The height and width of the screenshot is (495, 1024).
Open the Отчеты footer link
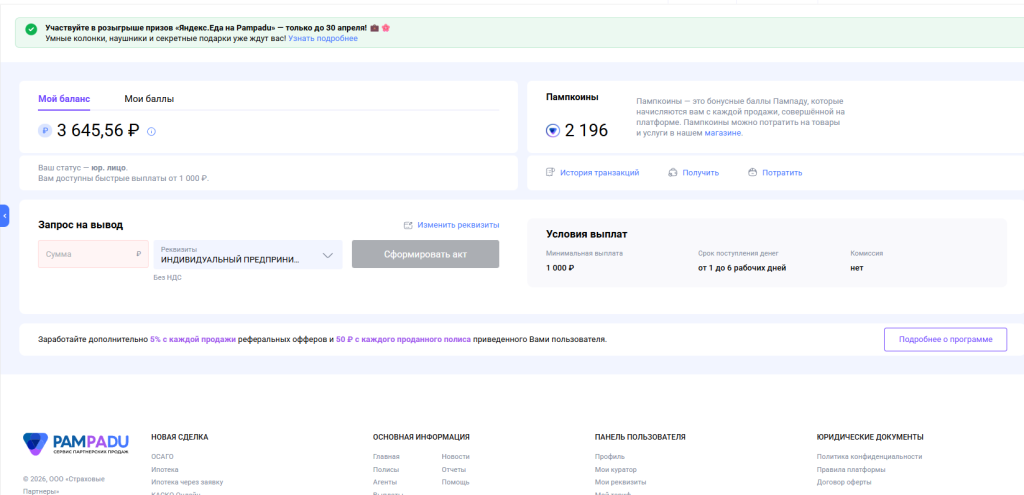(454, 470)
